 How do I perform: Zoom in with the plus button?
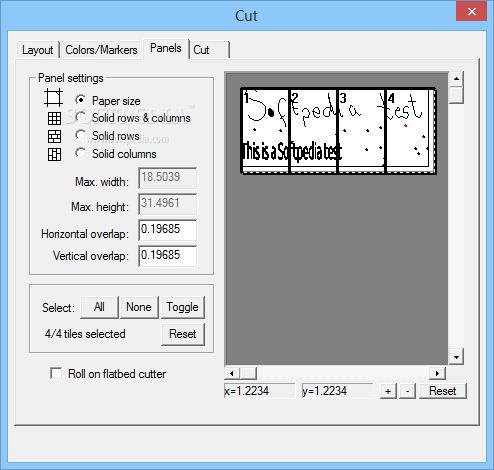click(x=388, y=391)
